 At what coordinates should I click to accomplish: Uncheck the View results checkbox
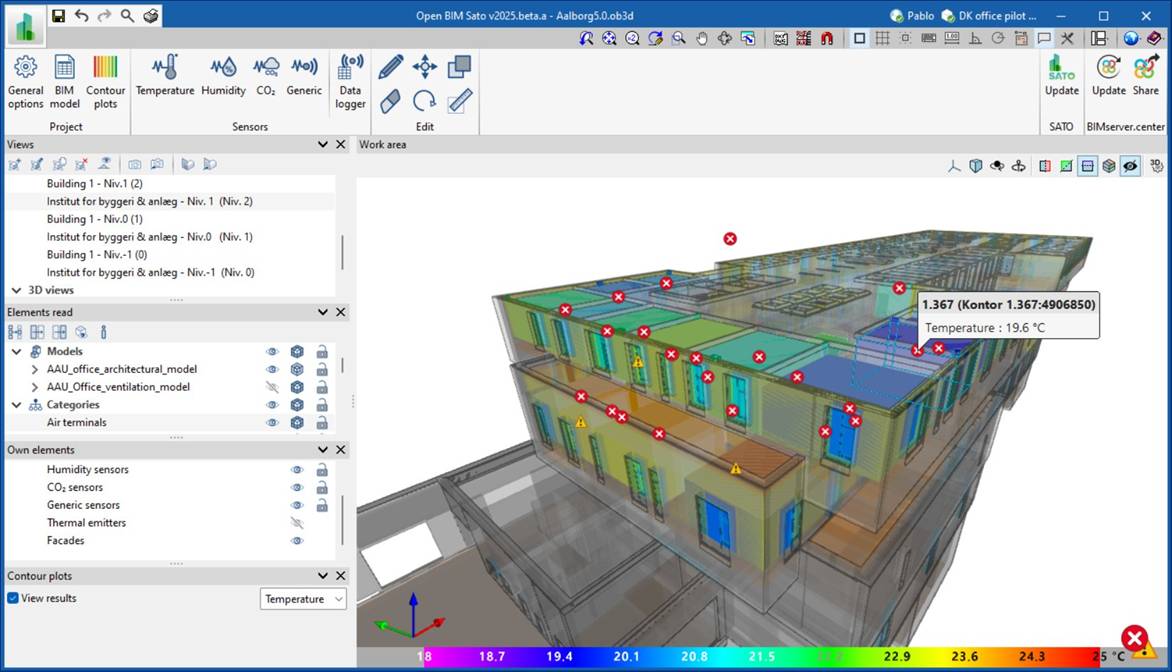(x=11, y=598)
